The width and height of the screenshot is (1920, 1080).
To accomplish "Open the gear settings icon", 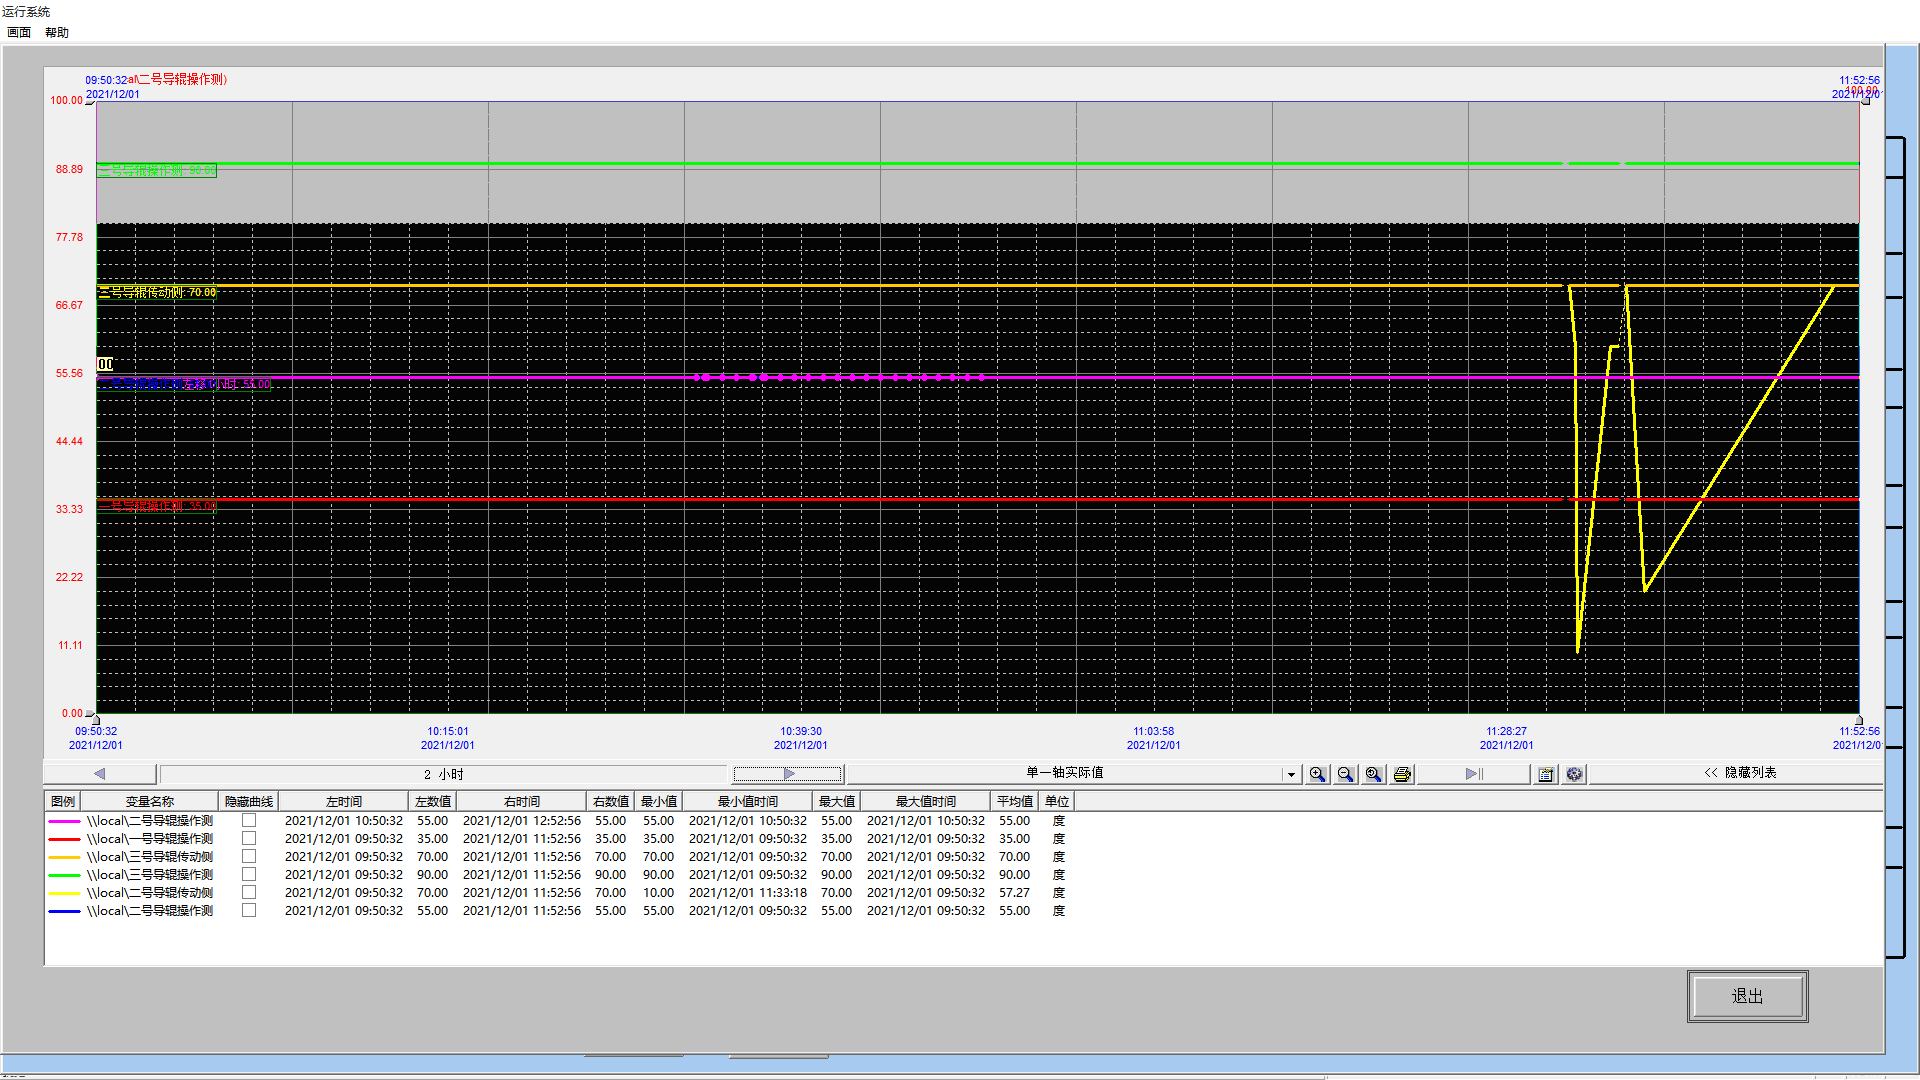I will (1575, 774).
